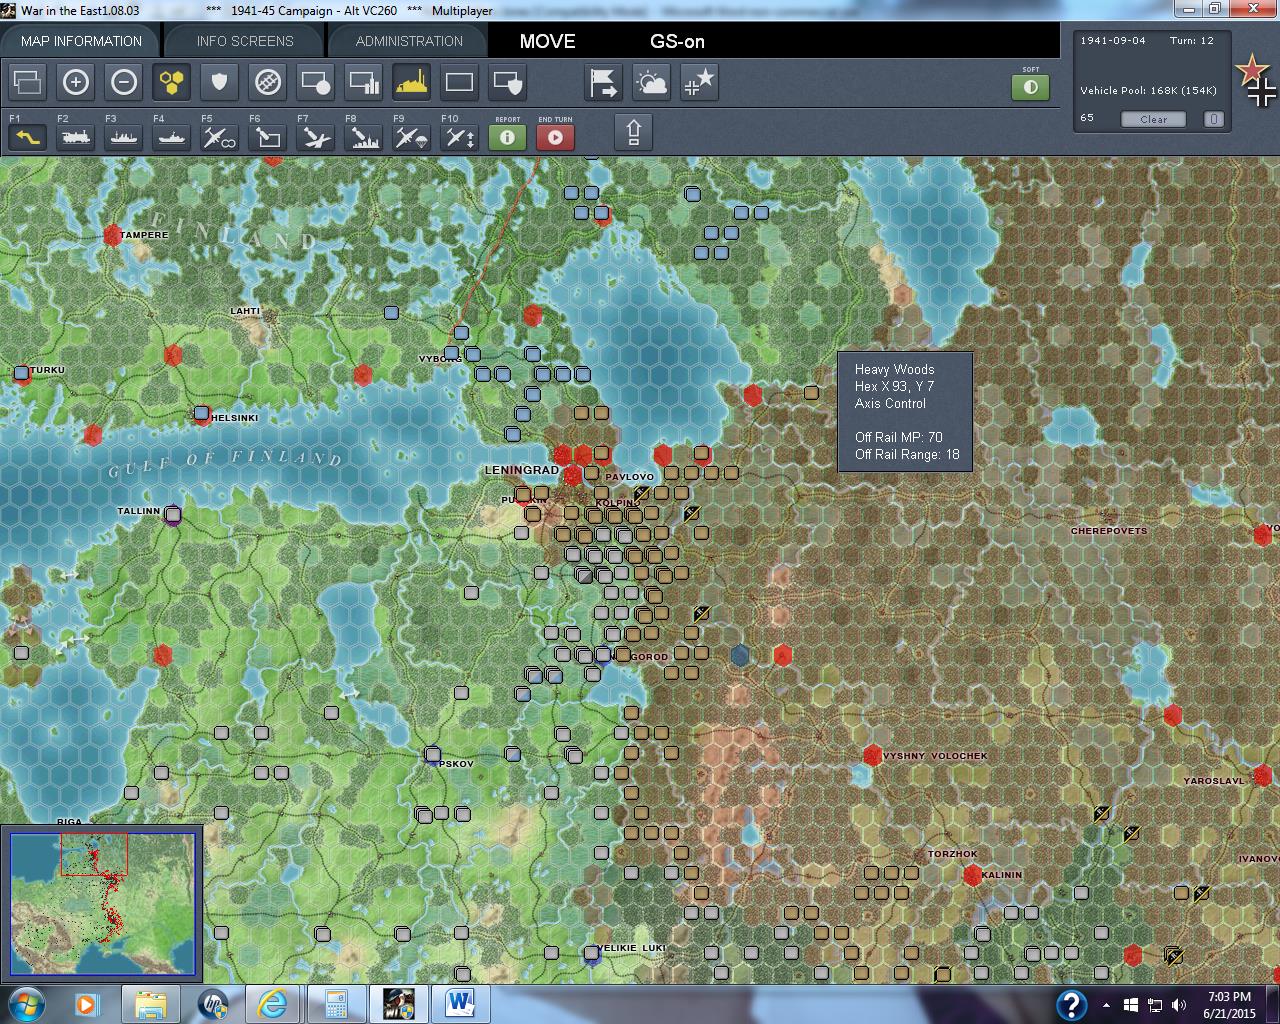Select F10 air transfer mode

tap(460, 137)
